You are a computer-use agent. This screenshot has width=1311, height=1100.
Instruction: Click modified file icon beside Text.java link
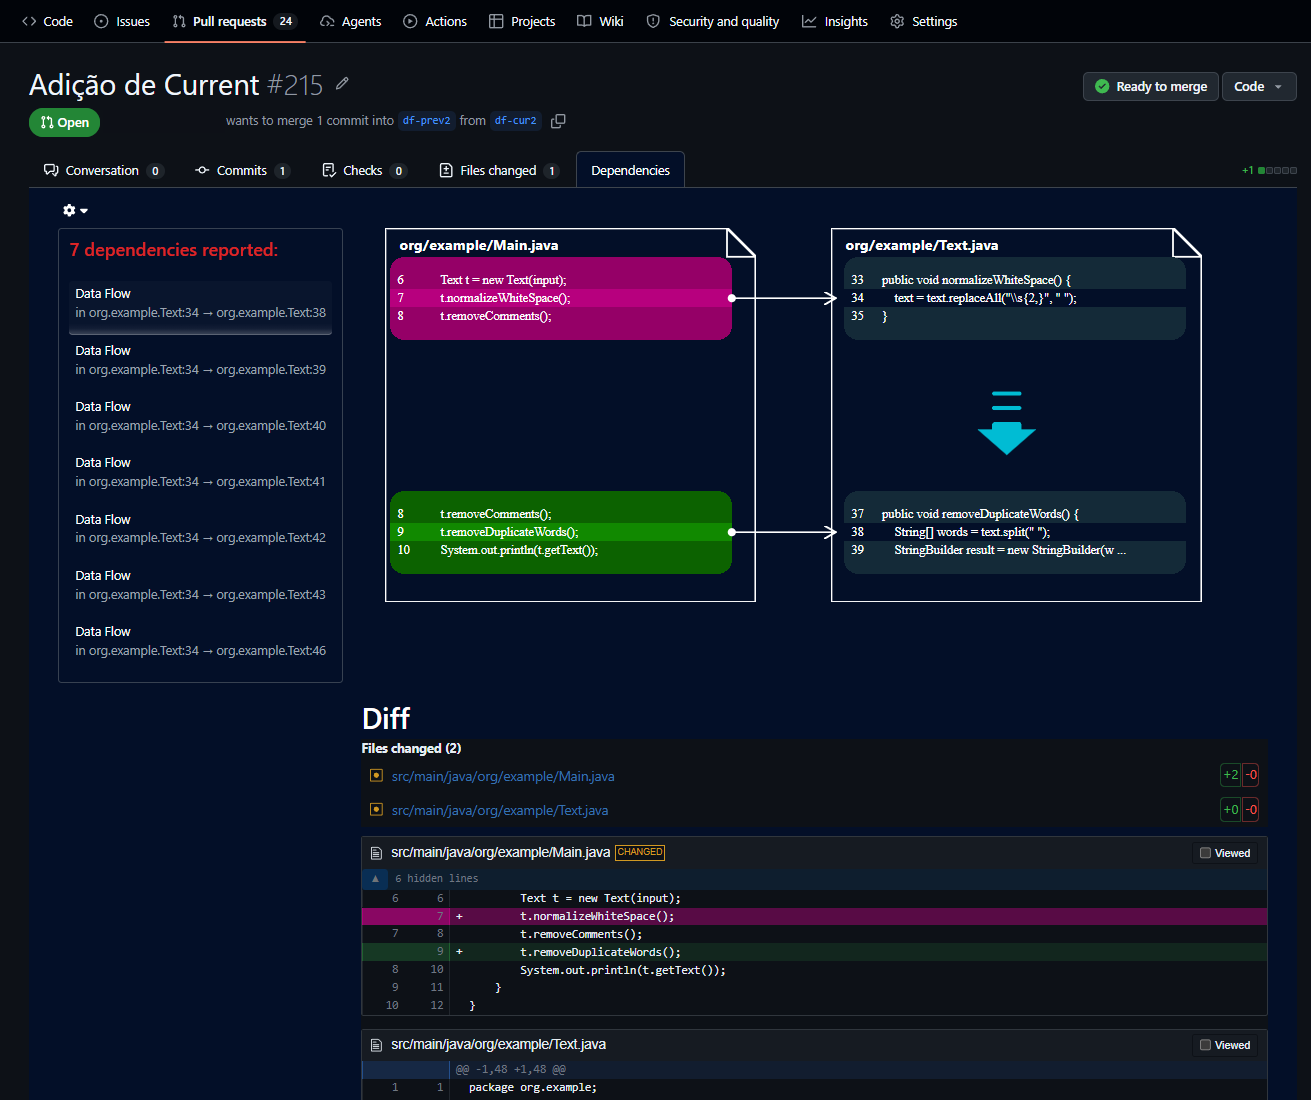376,810
